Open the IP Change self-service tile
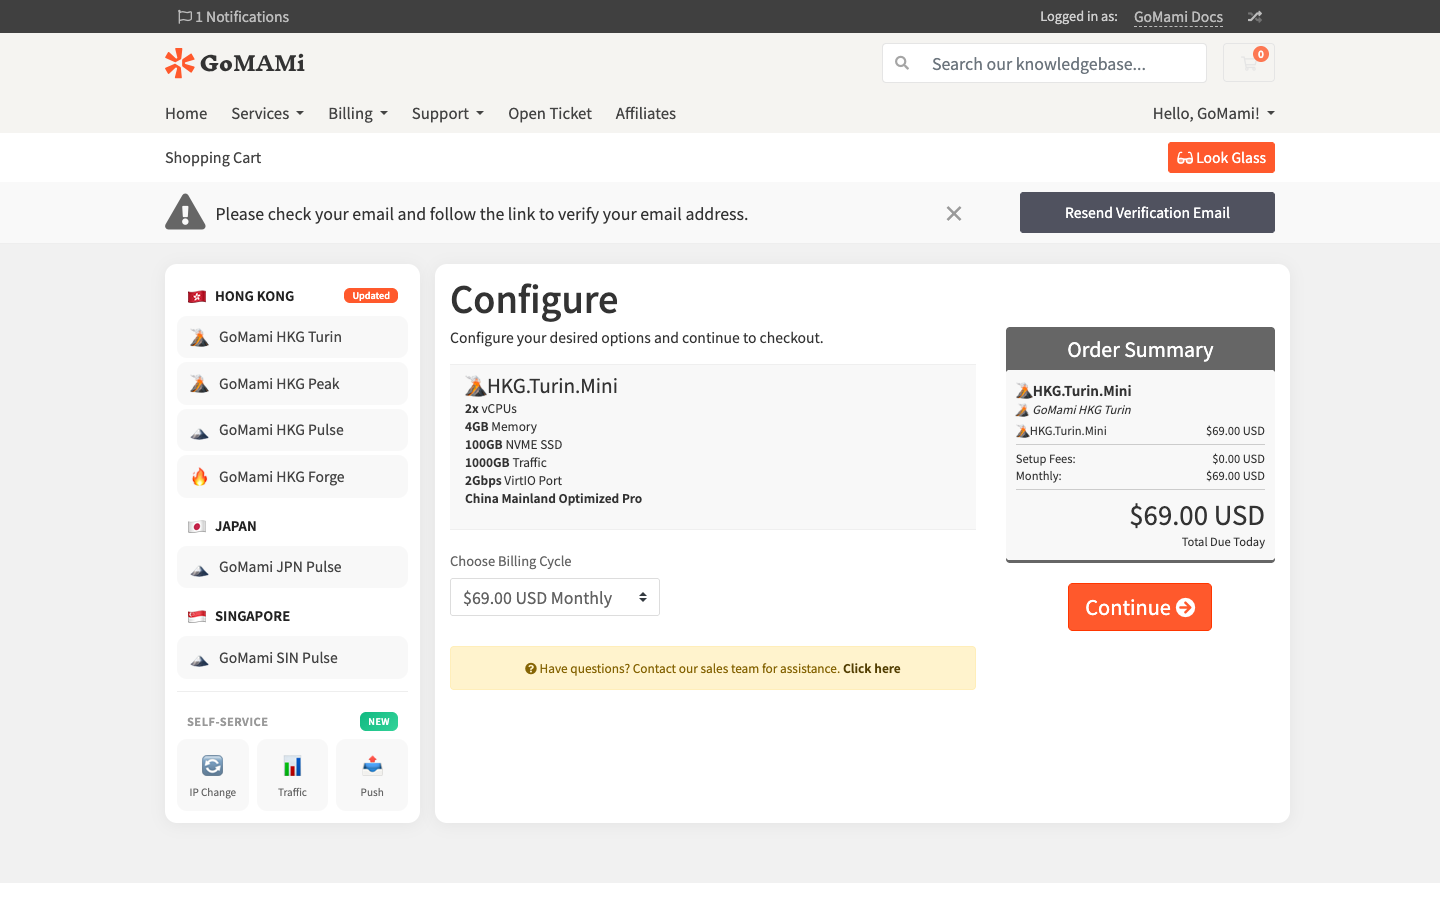This screenshot has height=900, width=1440. 213,775
